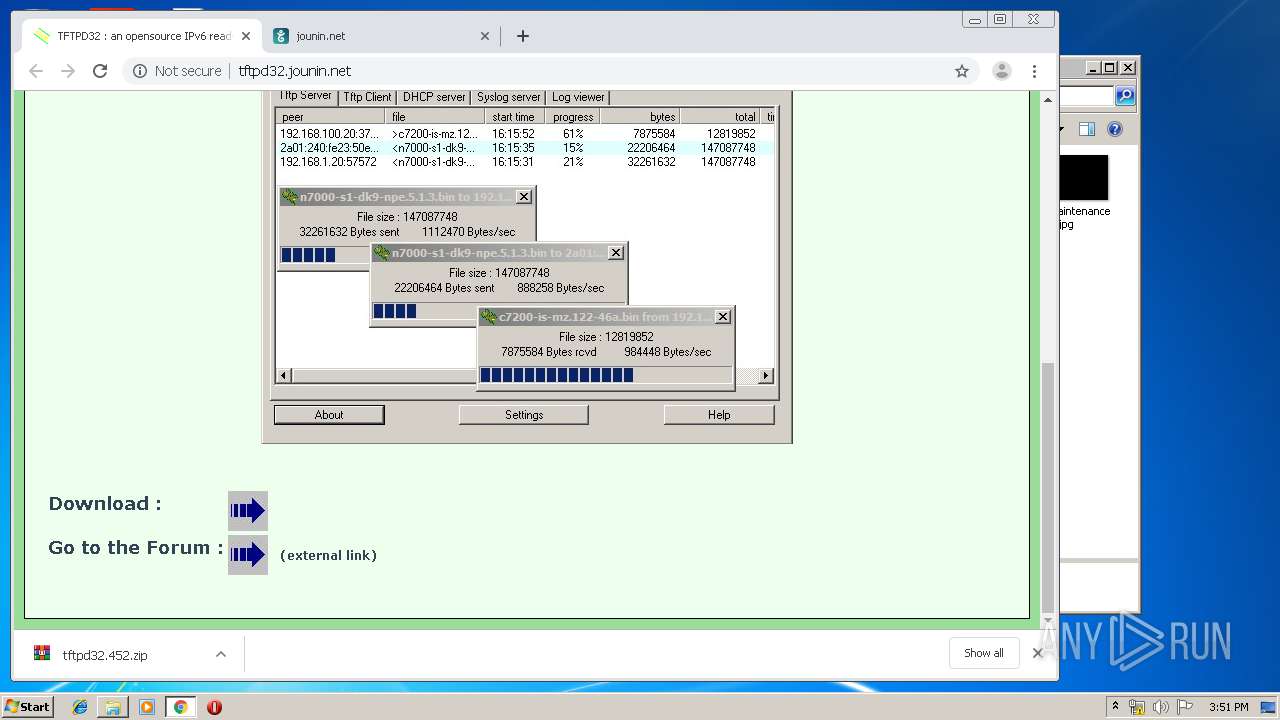Click progress bar under 22206464 Bytes sent

424,311
